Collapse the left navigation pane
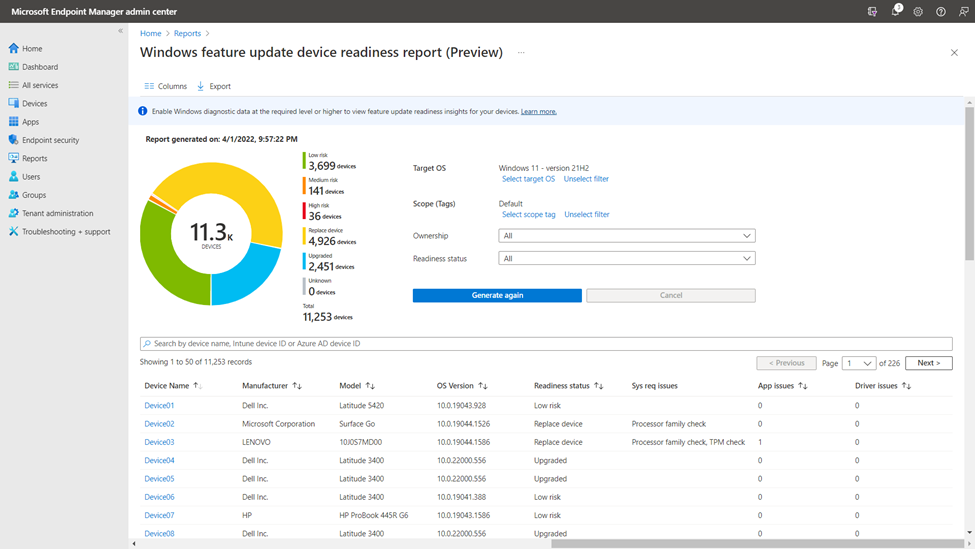975x549 pixels. pos(121,30)
